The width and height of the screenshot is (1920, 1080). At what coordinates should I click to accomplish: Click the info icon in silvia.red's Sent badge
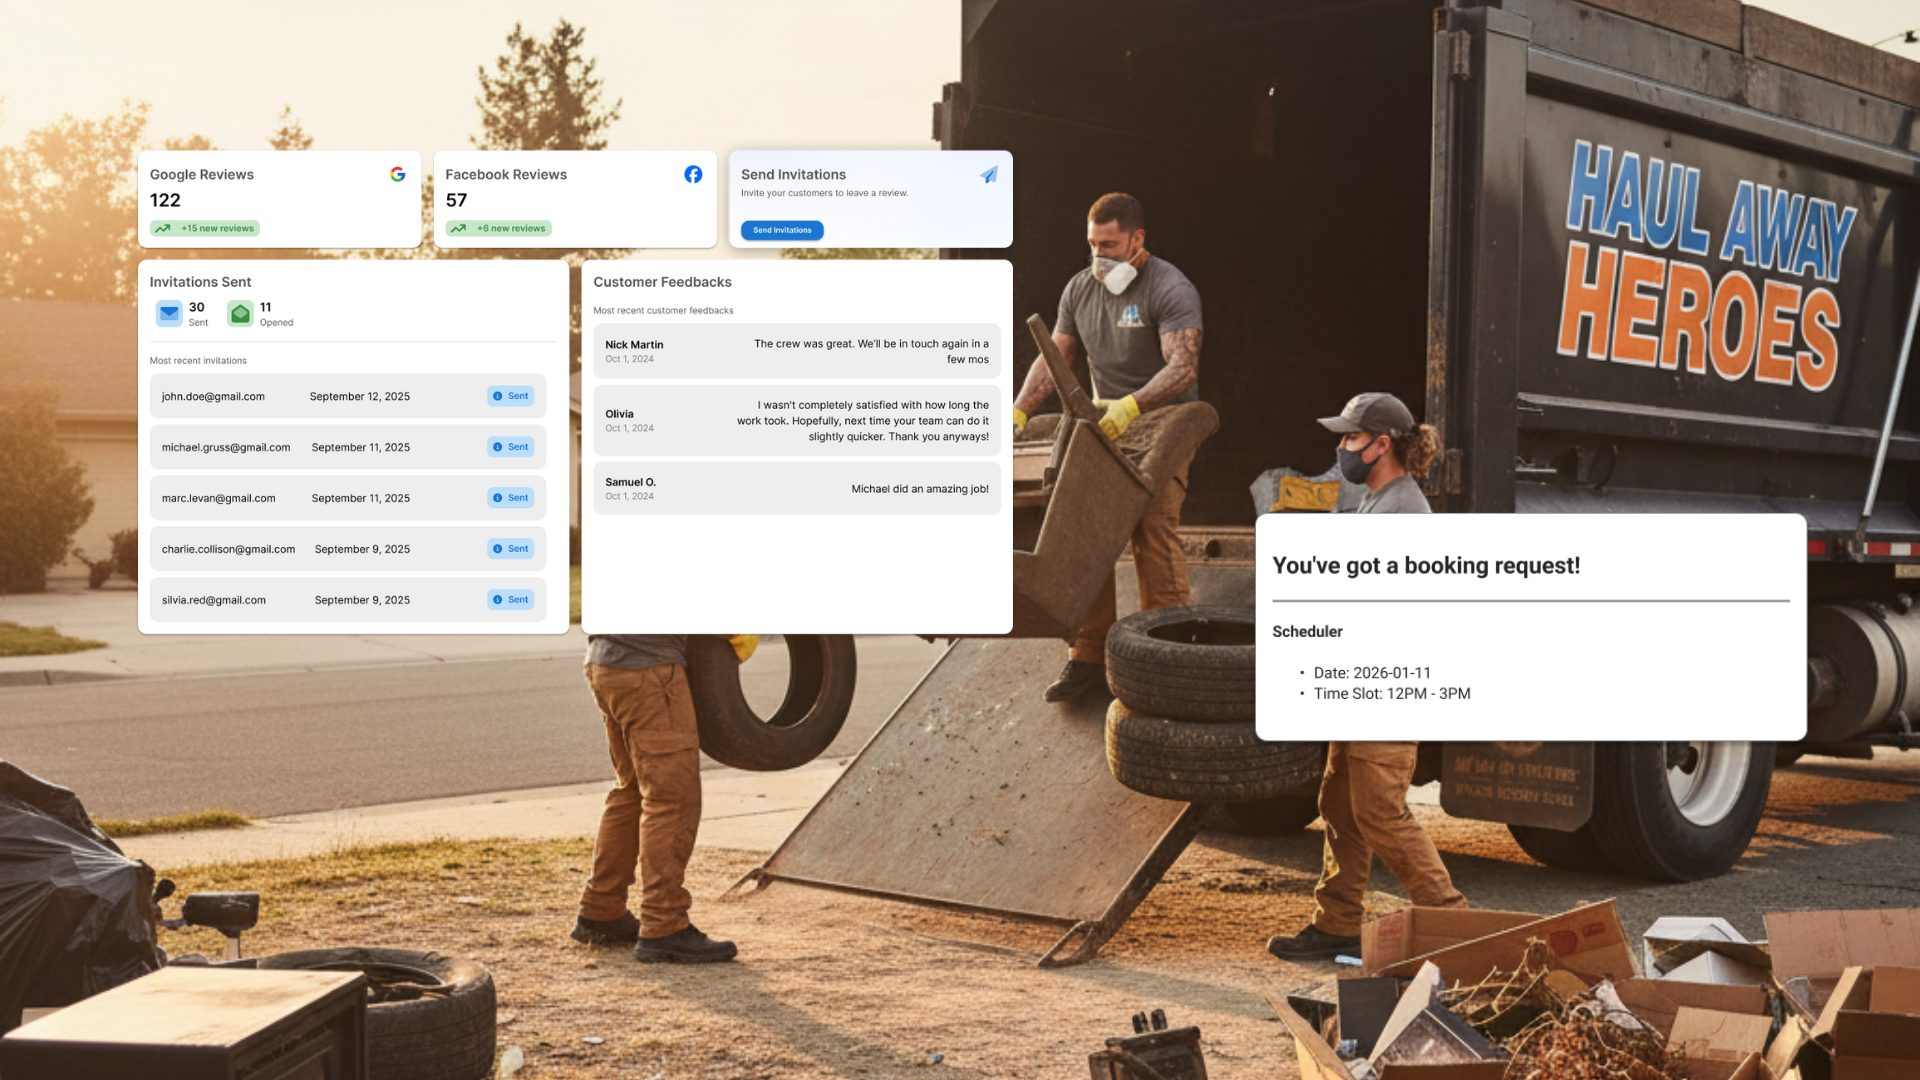[x=498, y=600]
